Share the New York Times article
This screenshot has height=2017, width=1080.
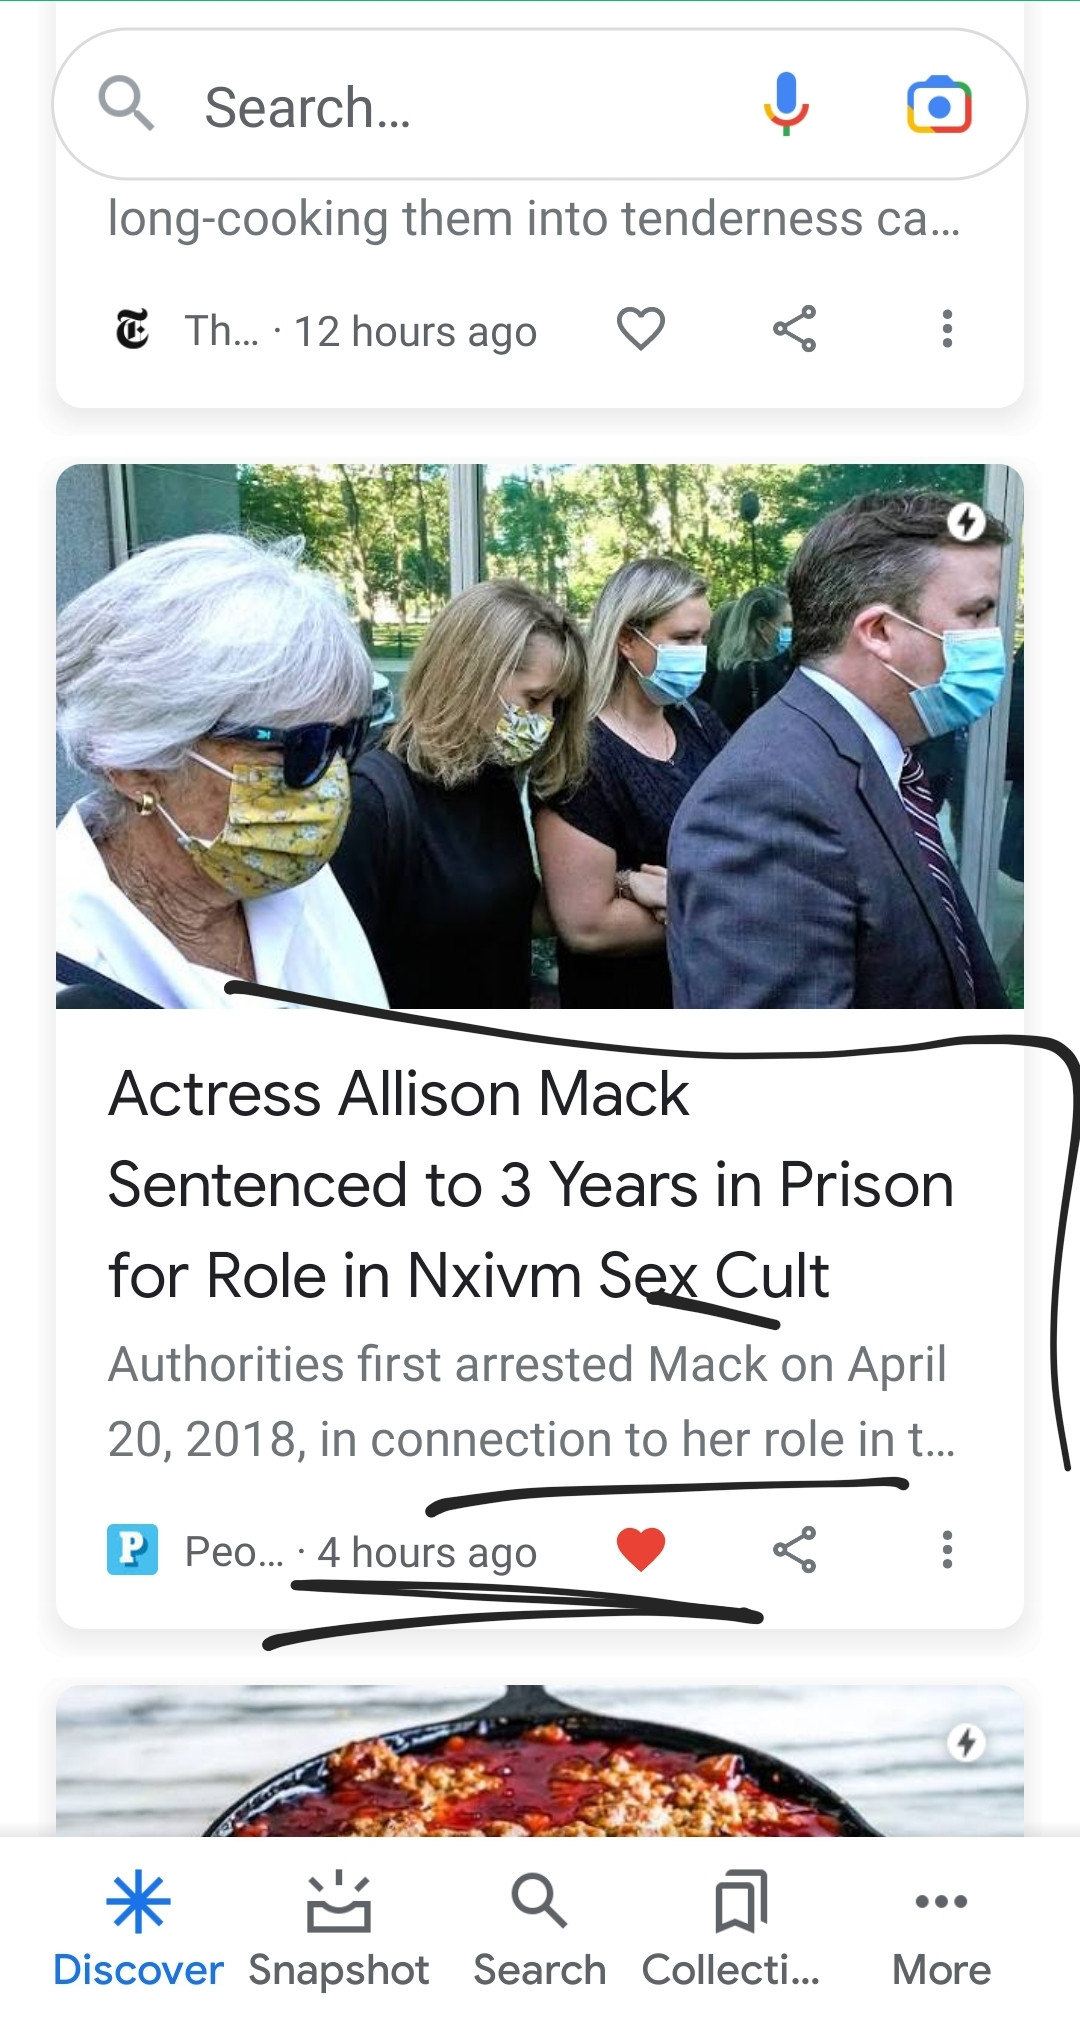[794, 329]
